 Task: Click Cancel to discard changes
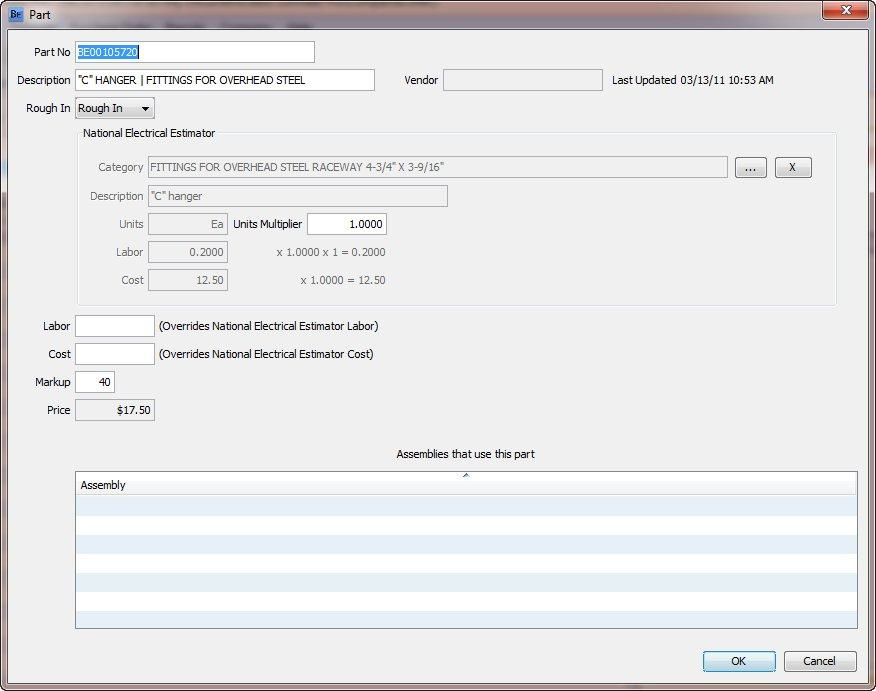point(820,661)
